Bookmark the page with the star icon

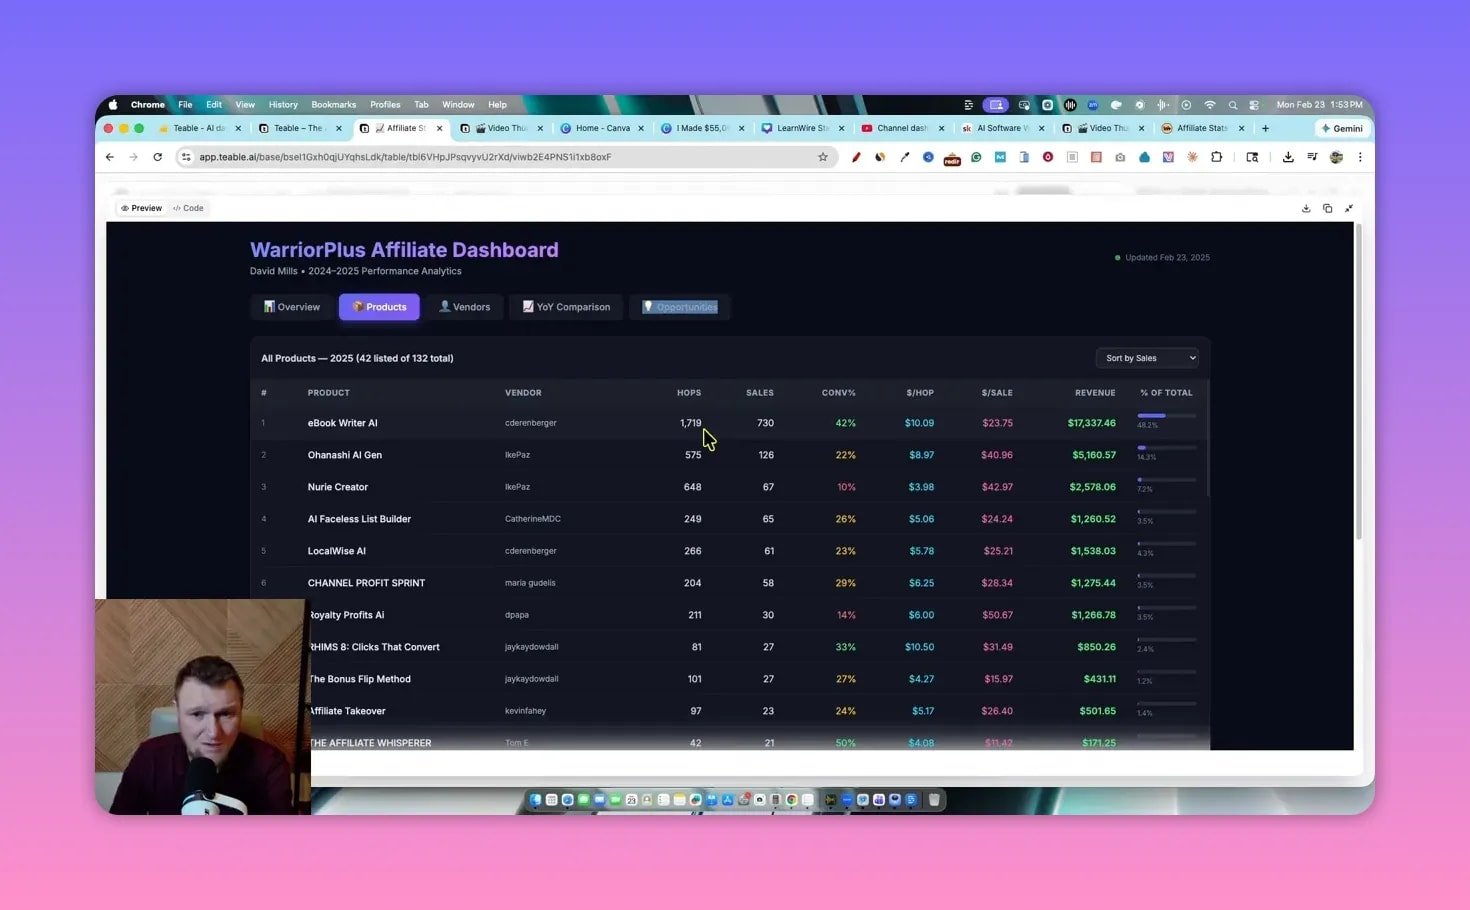(823, 157)
